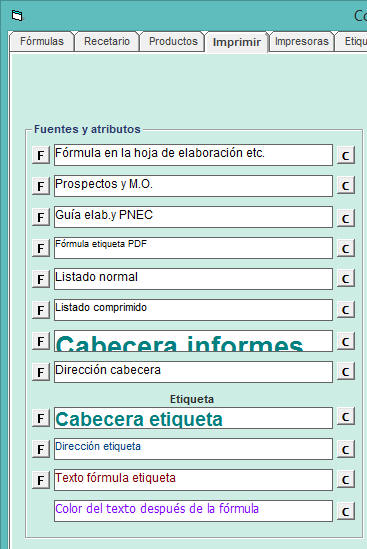
Task: Go to the Productos tab
Action: tap(173, 41)
